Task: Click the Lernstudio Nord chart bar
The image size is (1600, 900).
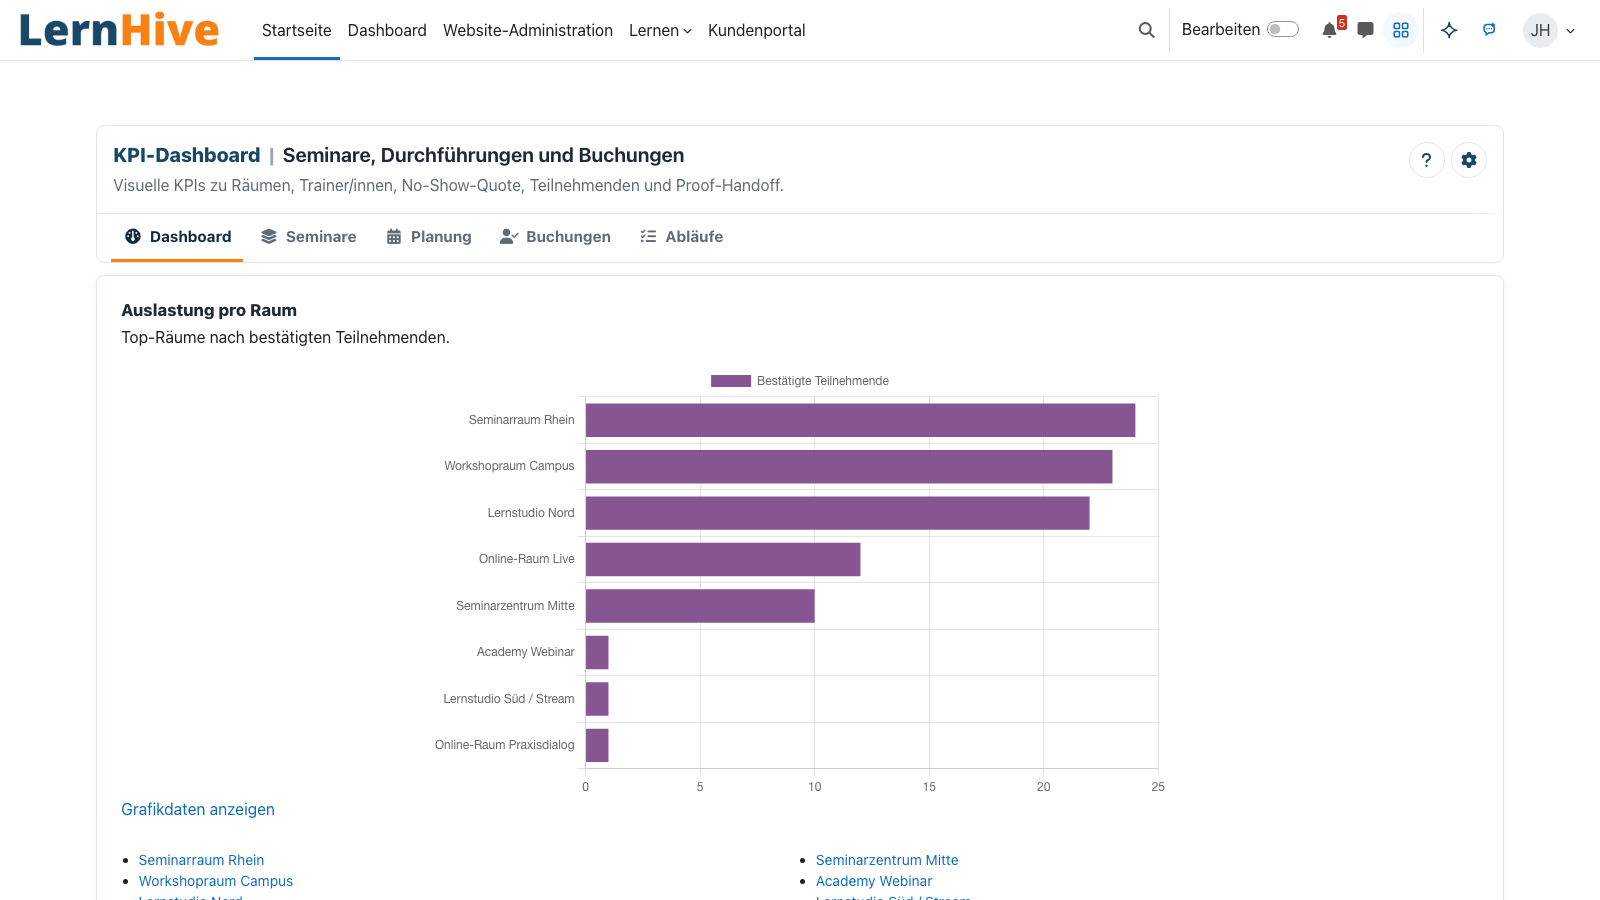Action: (x=837, y=513)
